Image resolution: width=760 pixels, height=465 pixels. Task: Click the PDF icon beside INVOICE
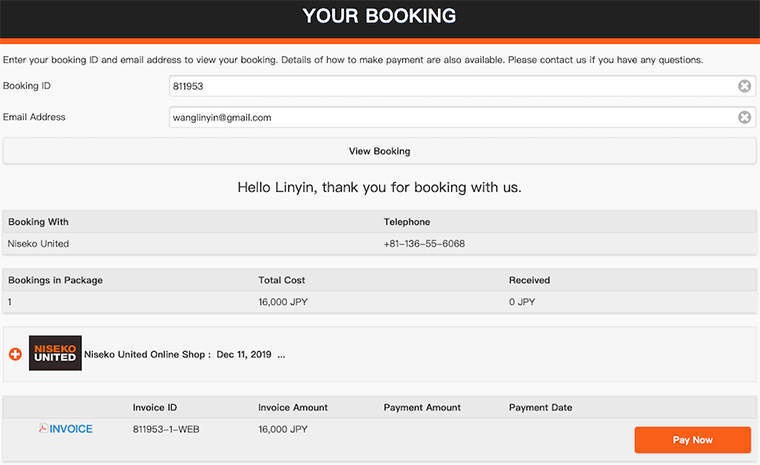[x=43, y=428]
